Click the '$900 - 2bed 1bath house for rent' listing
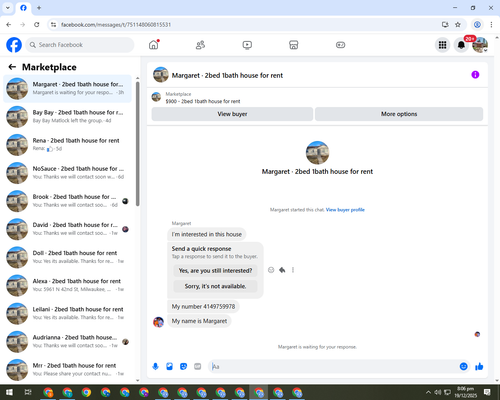The height and width of the screenshot is (400, 500). pyautogui.click(x=203, y=101)
